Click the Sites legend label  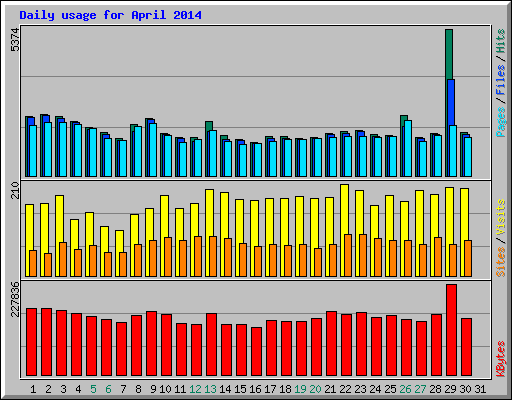coord(501,262)
